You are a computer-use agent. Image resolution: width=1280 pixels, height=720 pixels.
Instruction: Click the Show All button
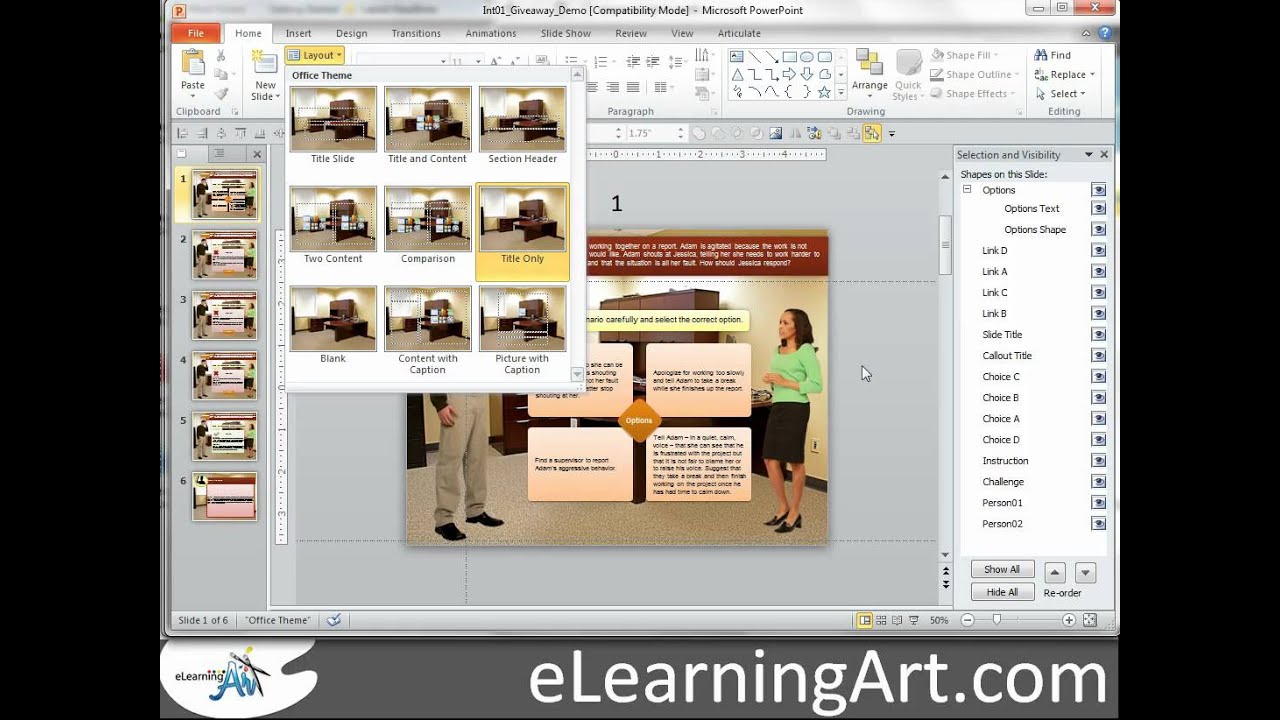1002,569
